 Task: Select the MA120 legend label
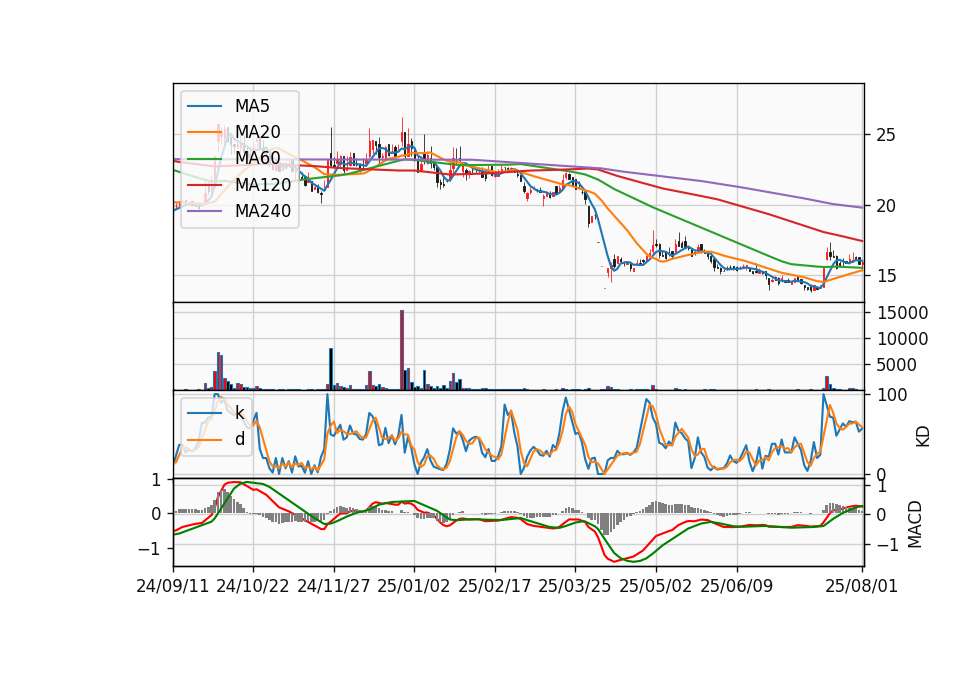tap(263, 184)
